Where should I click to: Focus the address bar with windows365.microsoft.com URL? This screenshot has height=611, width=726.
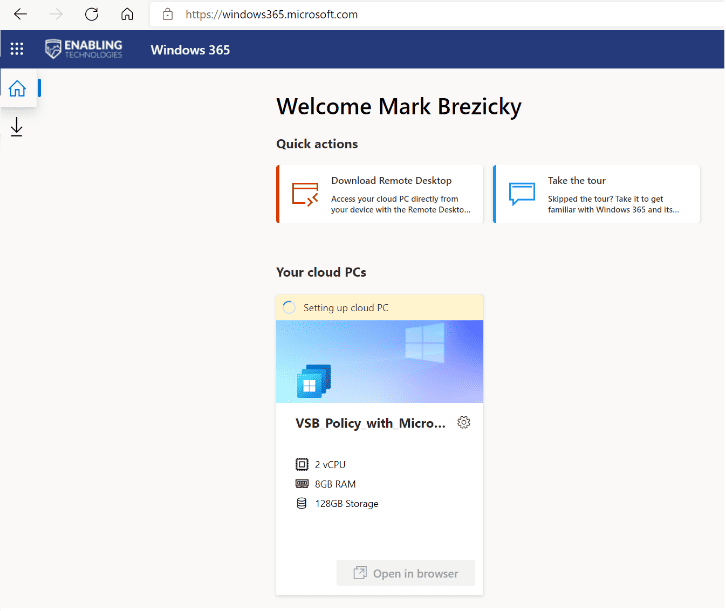[437, 14]
